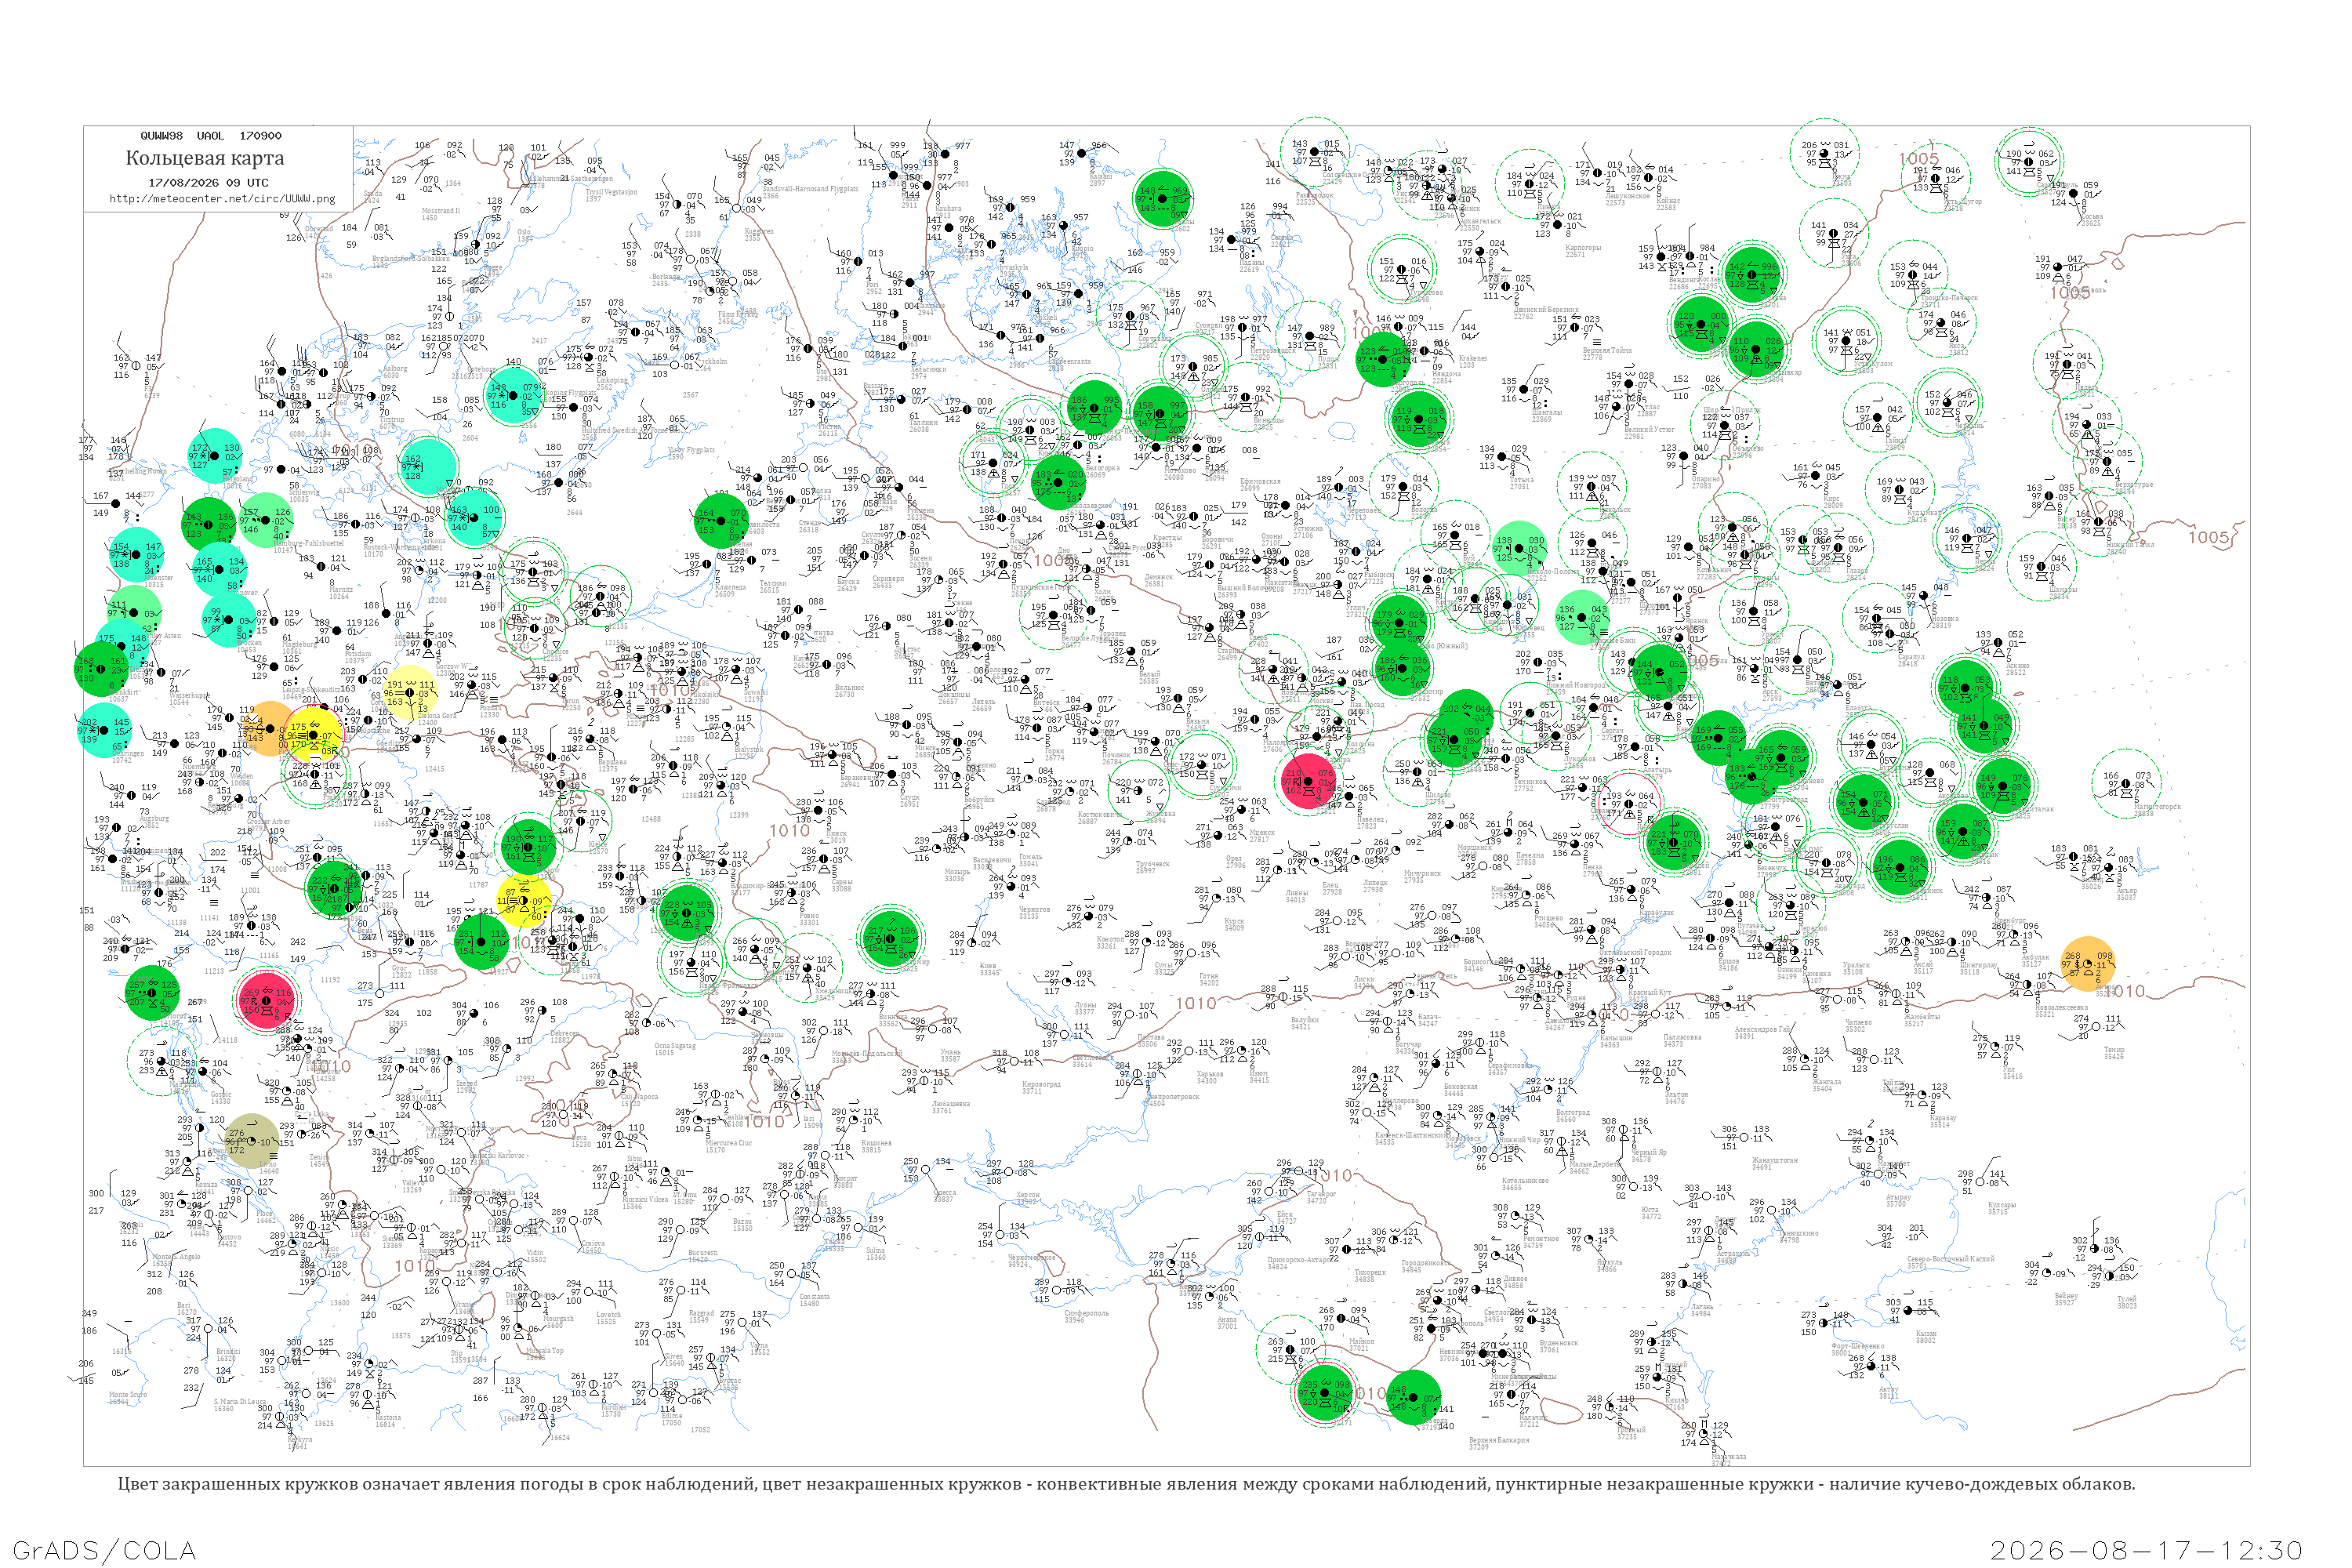Image resolution: width=2352 pixels, height=1568 pixels.
Task: Click the station label "Акбулак"
Action: coord(2035,957)
